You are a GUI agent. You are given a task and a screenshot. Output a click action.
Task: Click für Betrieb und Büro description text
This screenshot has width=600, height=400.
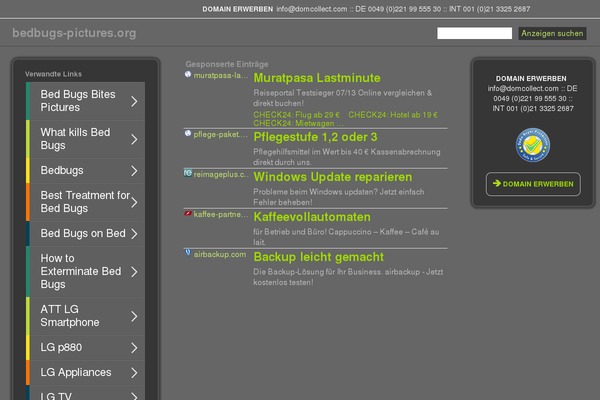coord(346,237)
